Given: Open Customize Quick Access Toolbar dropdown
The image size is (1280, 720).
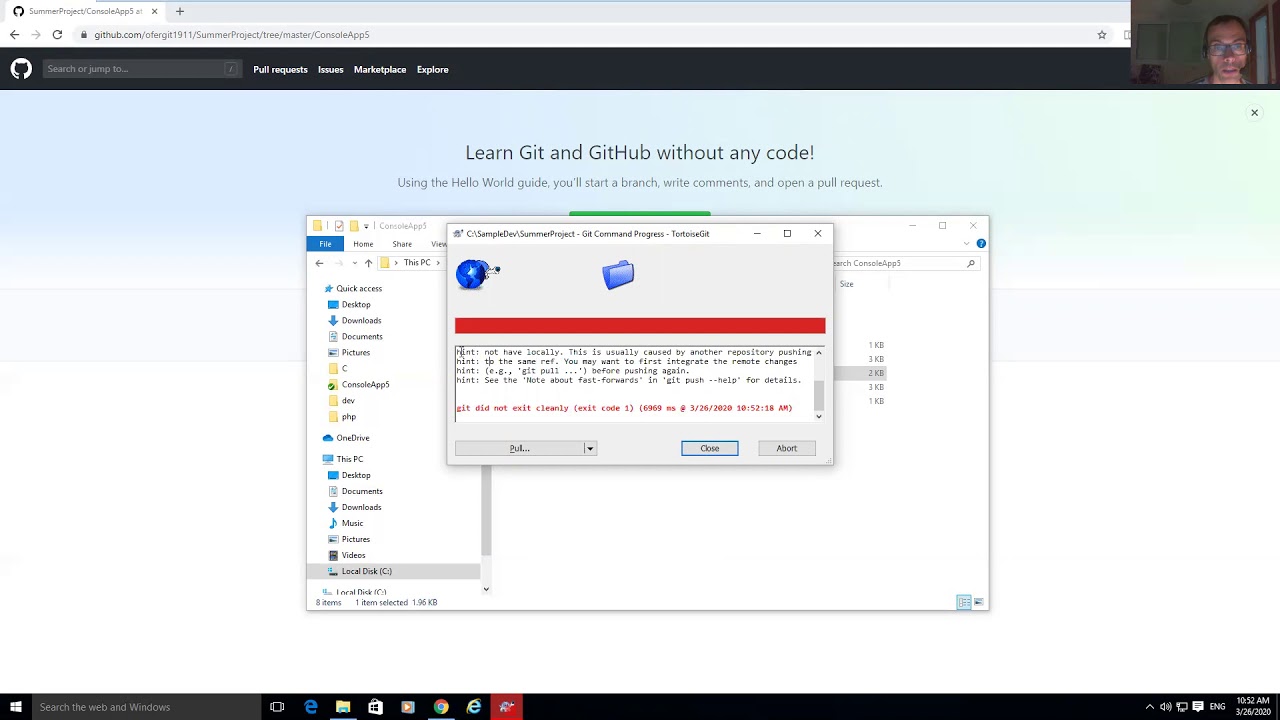Looking at the screenshot, I should [366, 226].
